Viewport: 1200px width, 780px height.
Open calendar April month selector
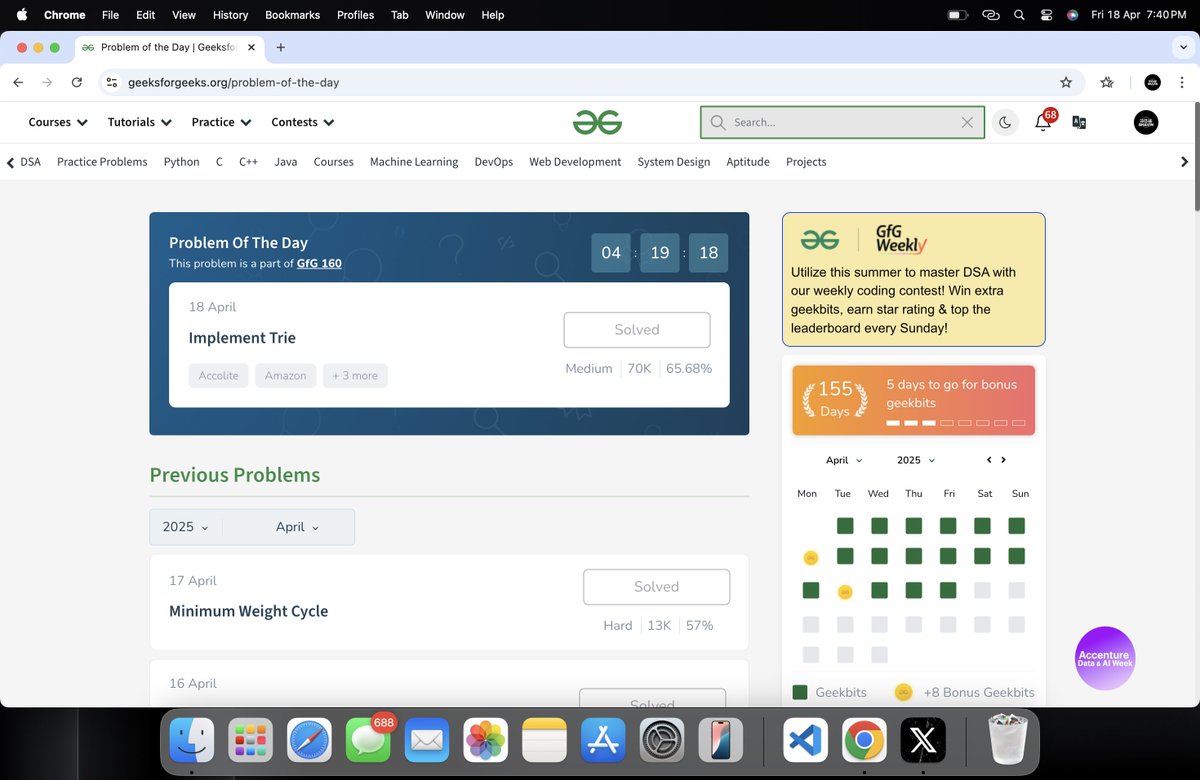pos(843,460)
